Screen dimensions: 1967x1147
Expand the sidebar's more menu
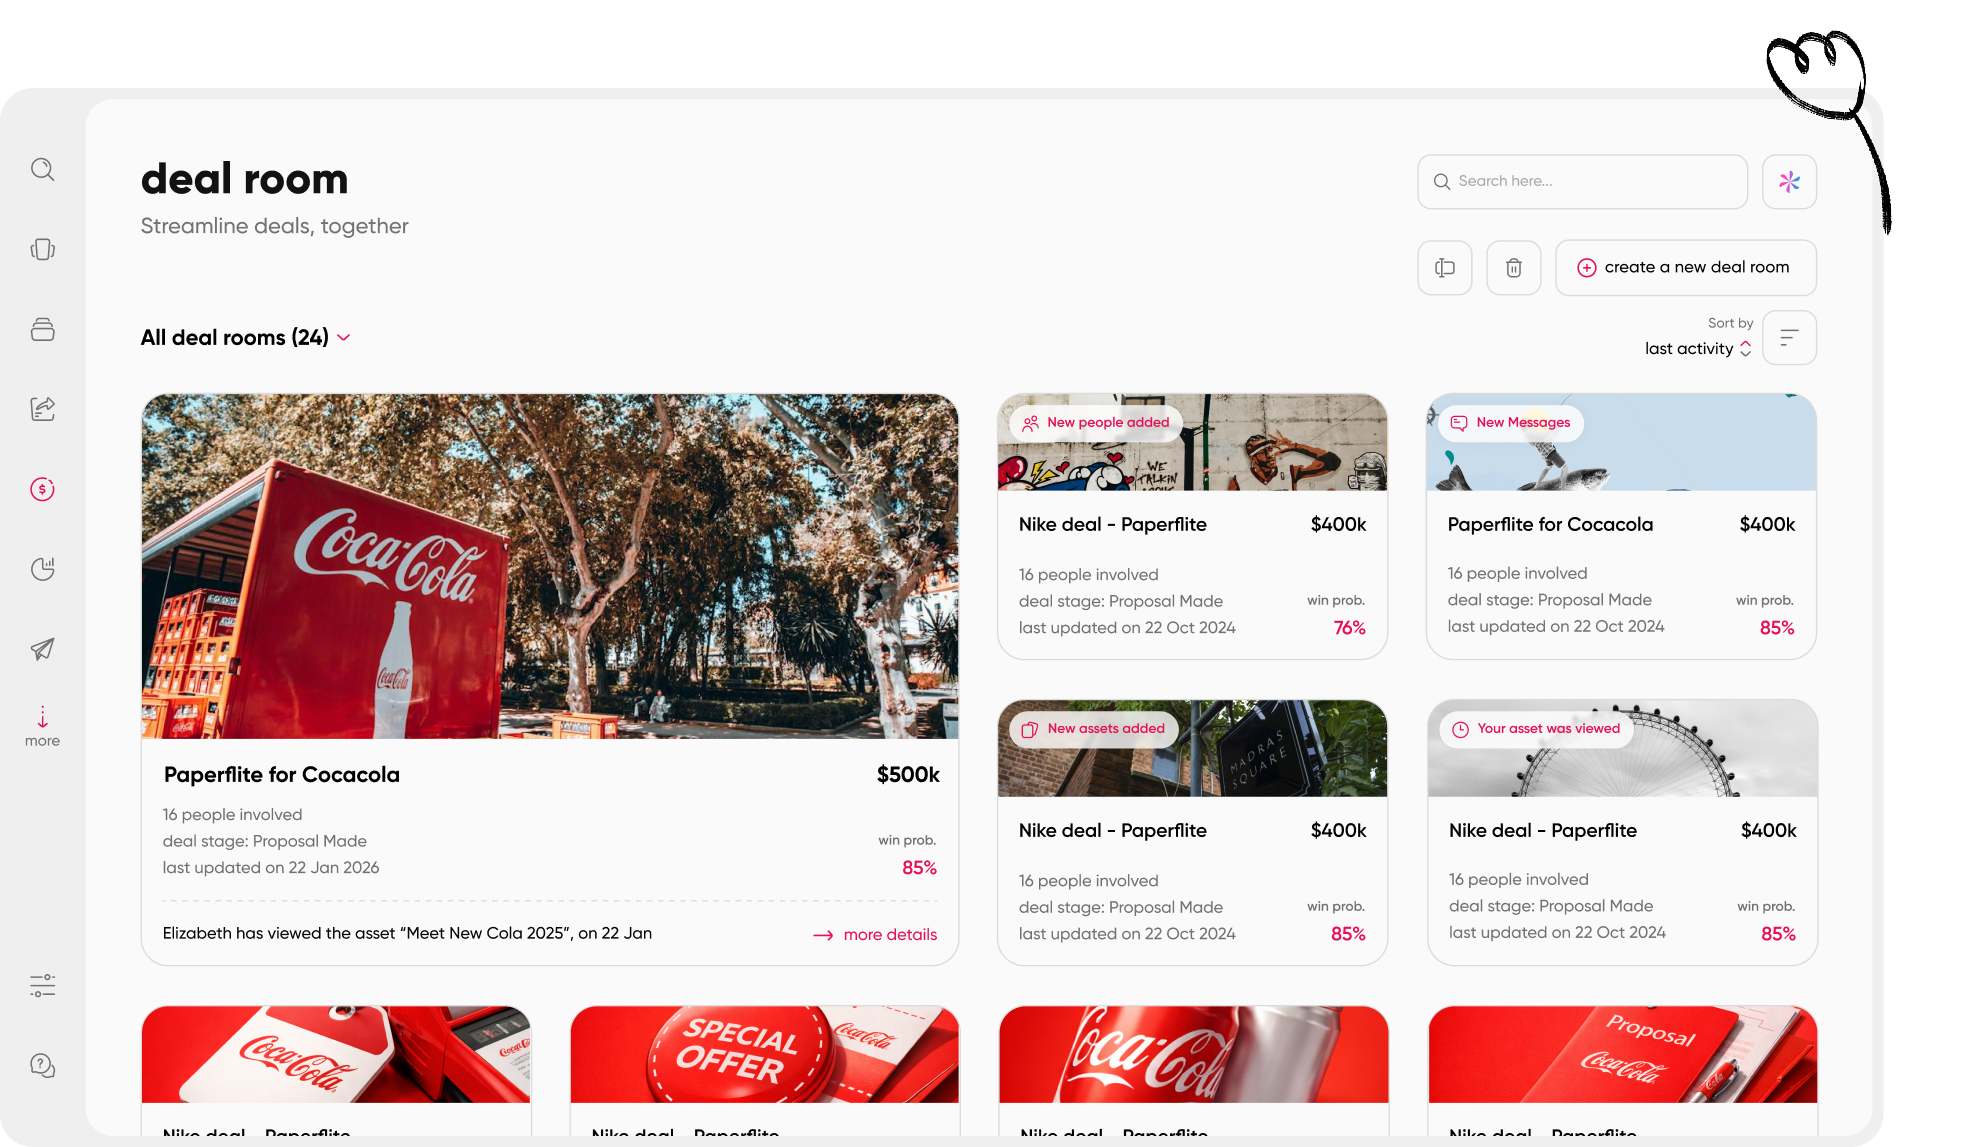click(x=42, y=727)
